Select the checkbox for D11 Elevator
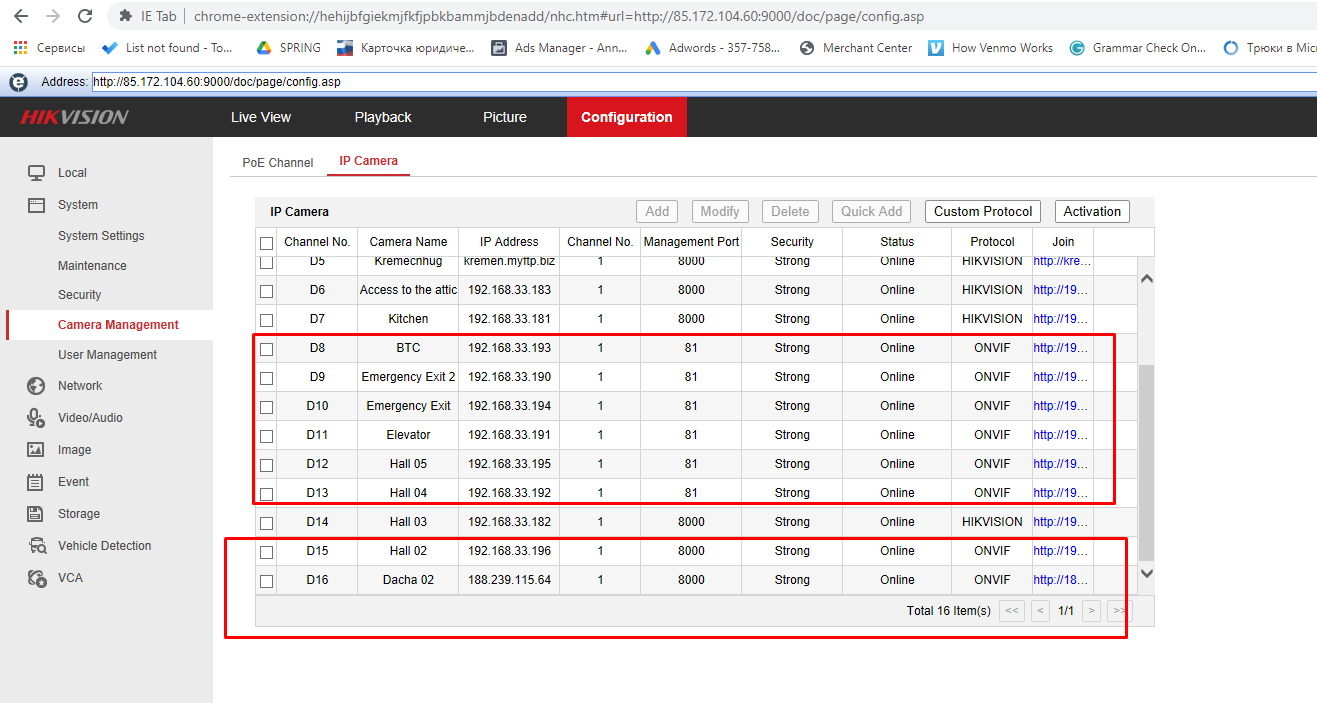This screenshot has width=1317, height=703. [x=266, y=436]
